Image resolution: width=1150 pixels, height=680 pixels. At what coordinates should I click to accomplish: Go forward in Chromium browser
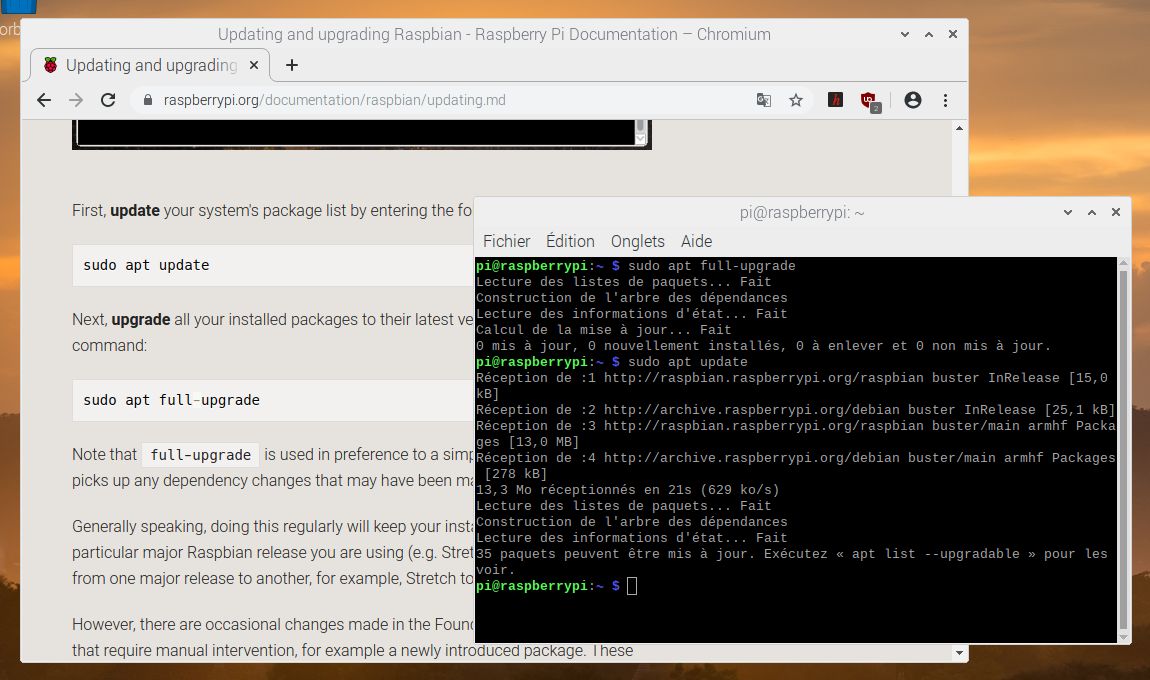point(76,100)
